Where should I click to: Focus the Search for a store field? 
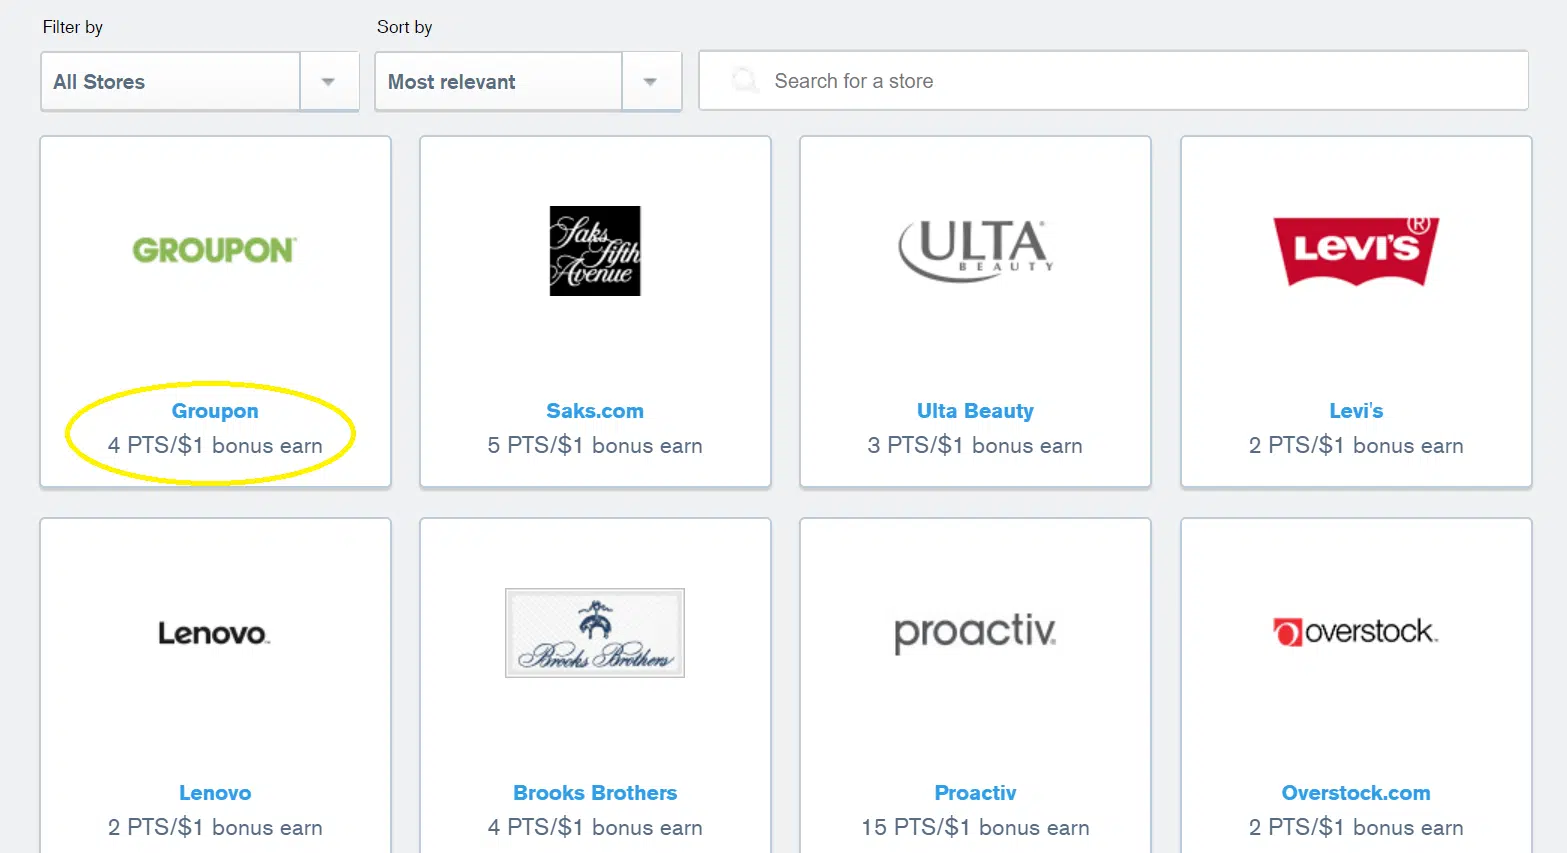[x=1113, y=80]
